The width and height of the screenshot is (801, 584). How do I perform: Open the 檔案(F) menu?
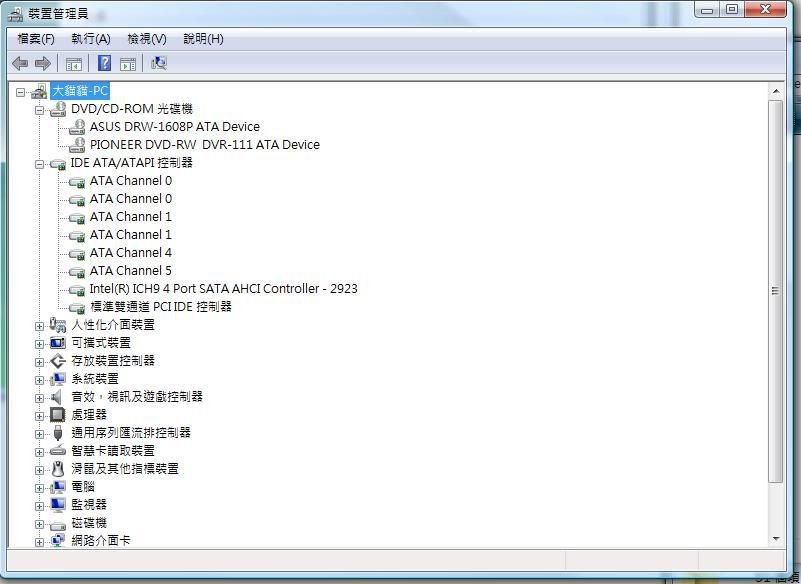36,39
